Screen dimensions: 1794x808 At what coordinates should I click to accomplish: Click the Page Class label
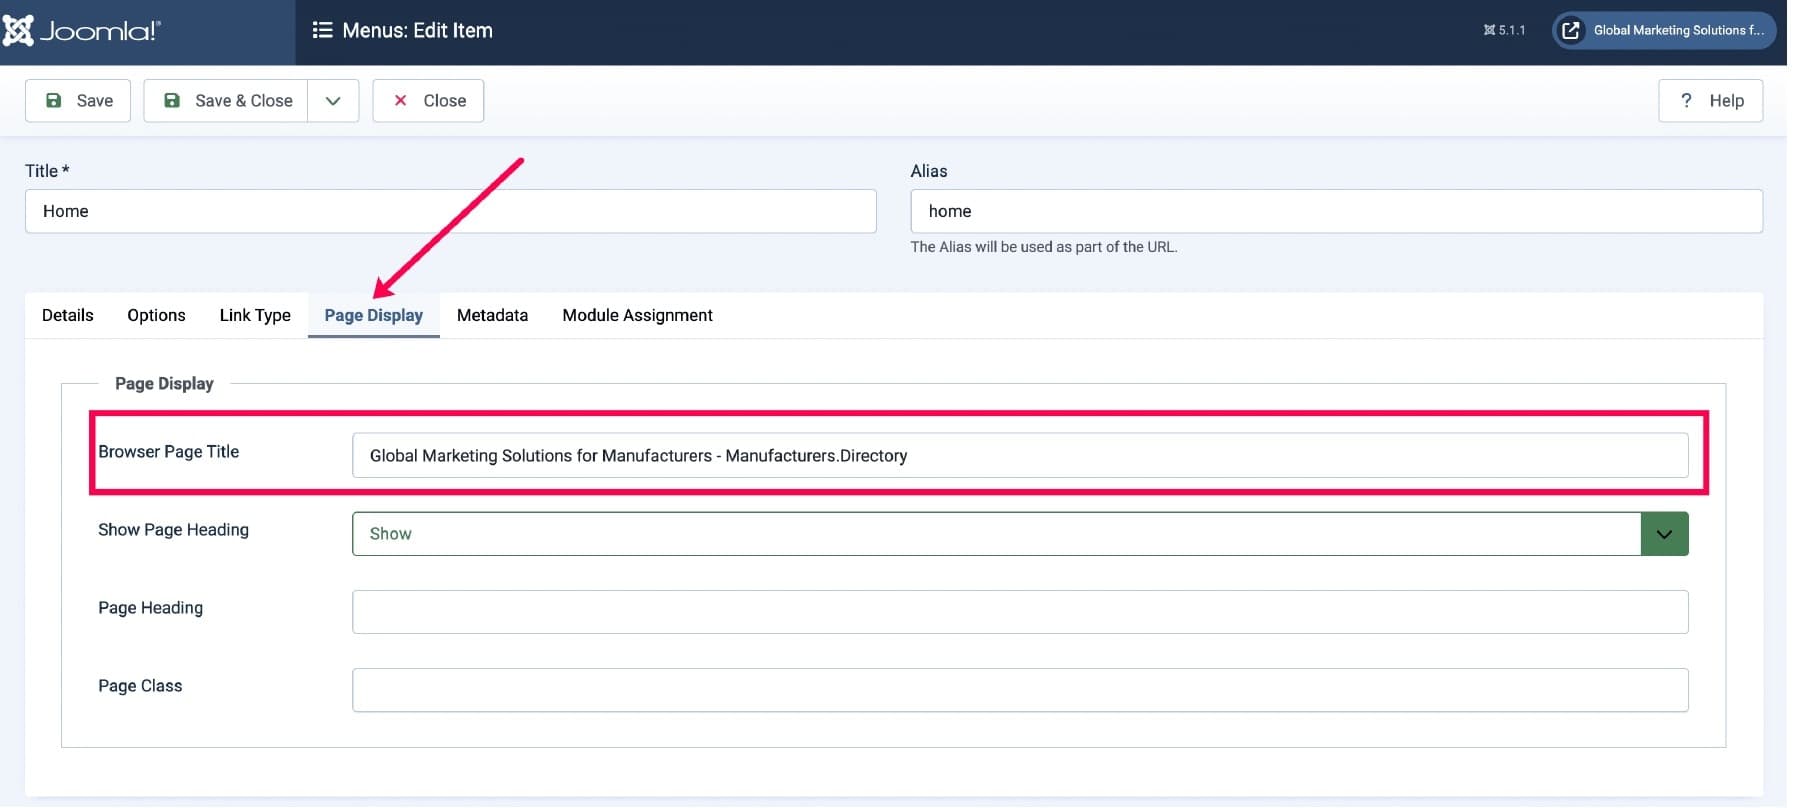click(x=140, y=686)
